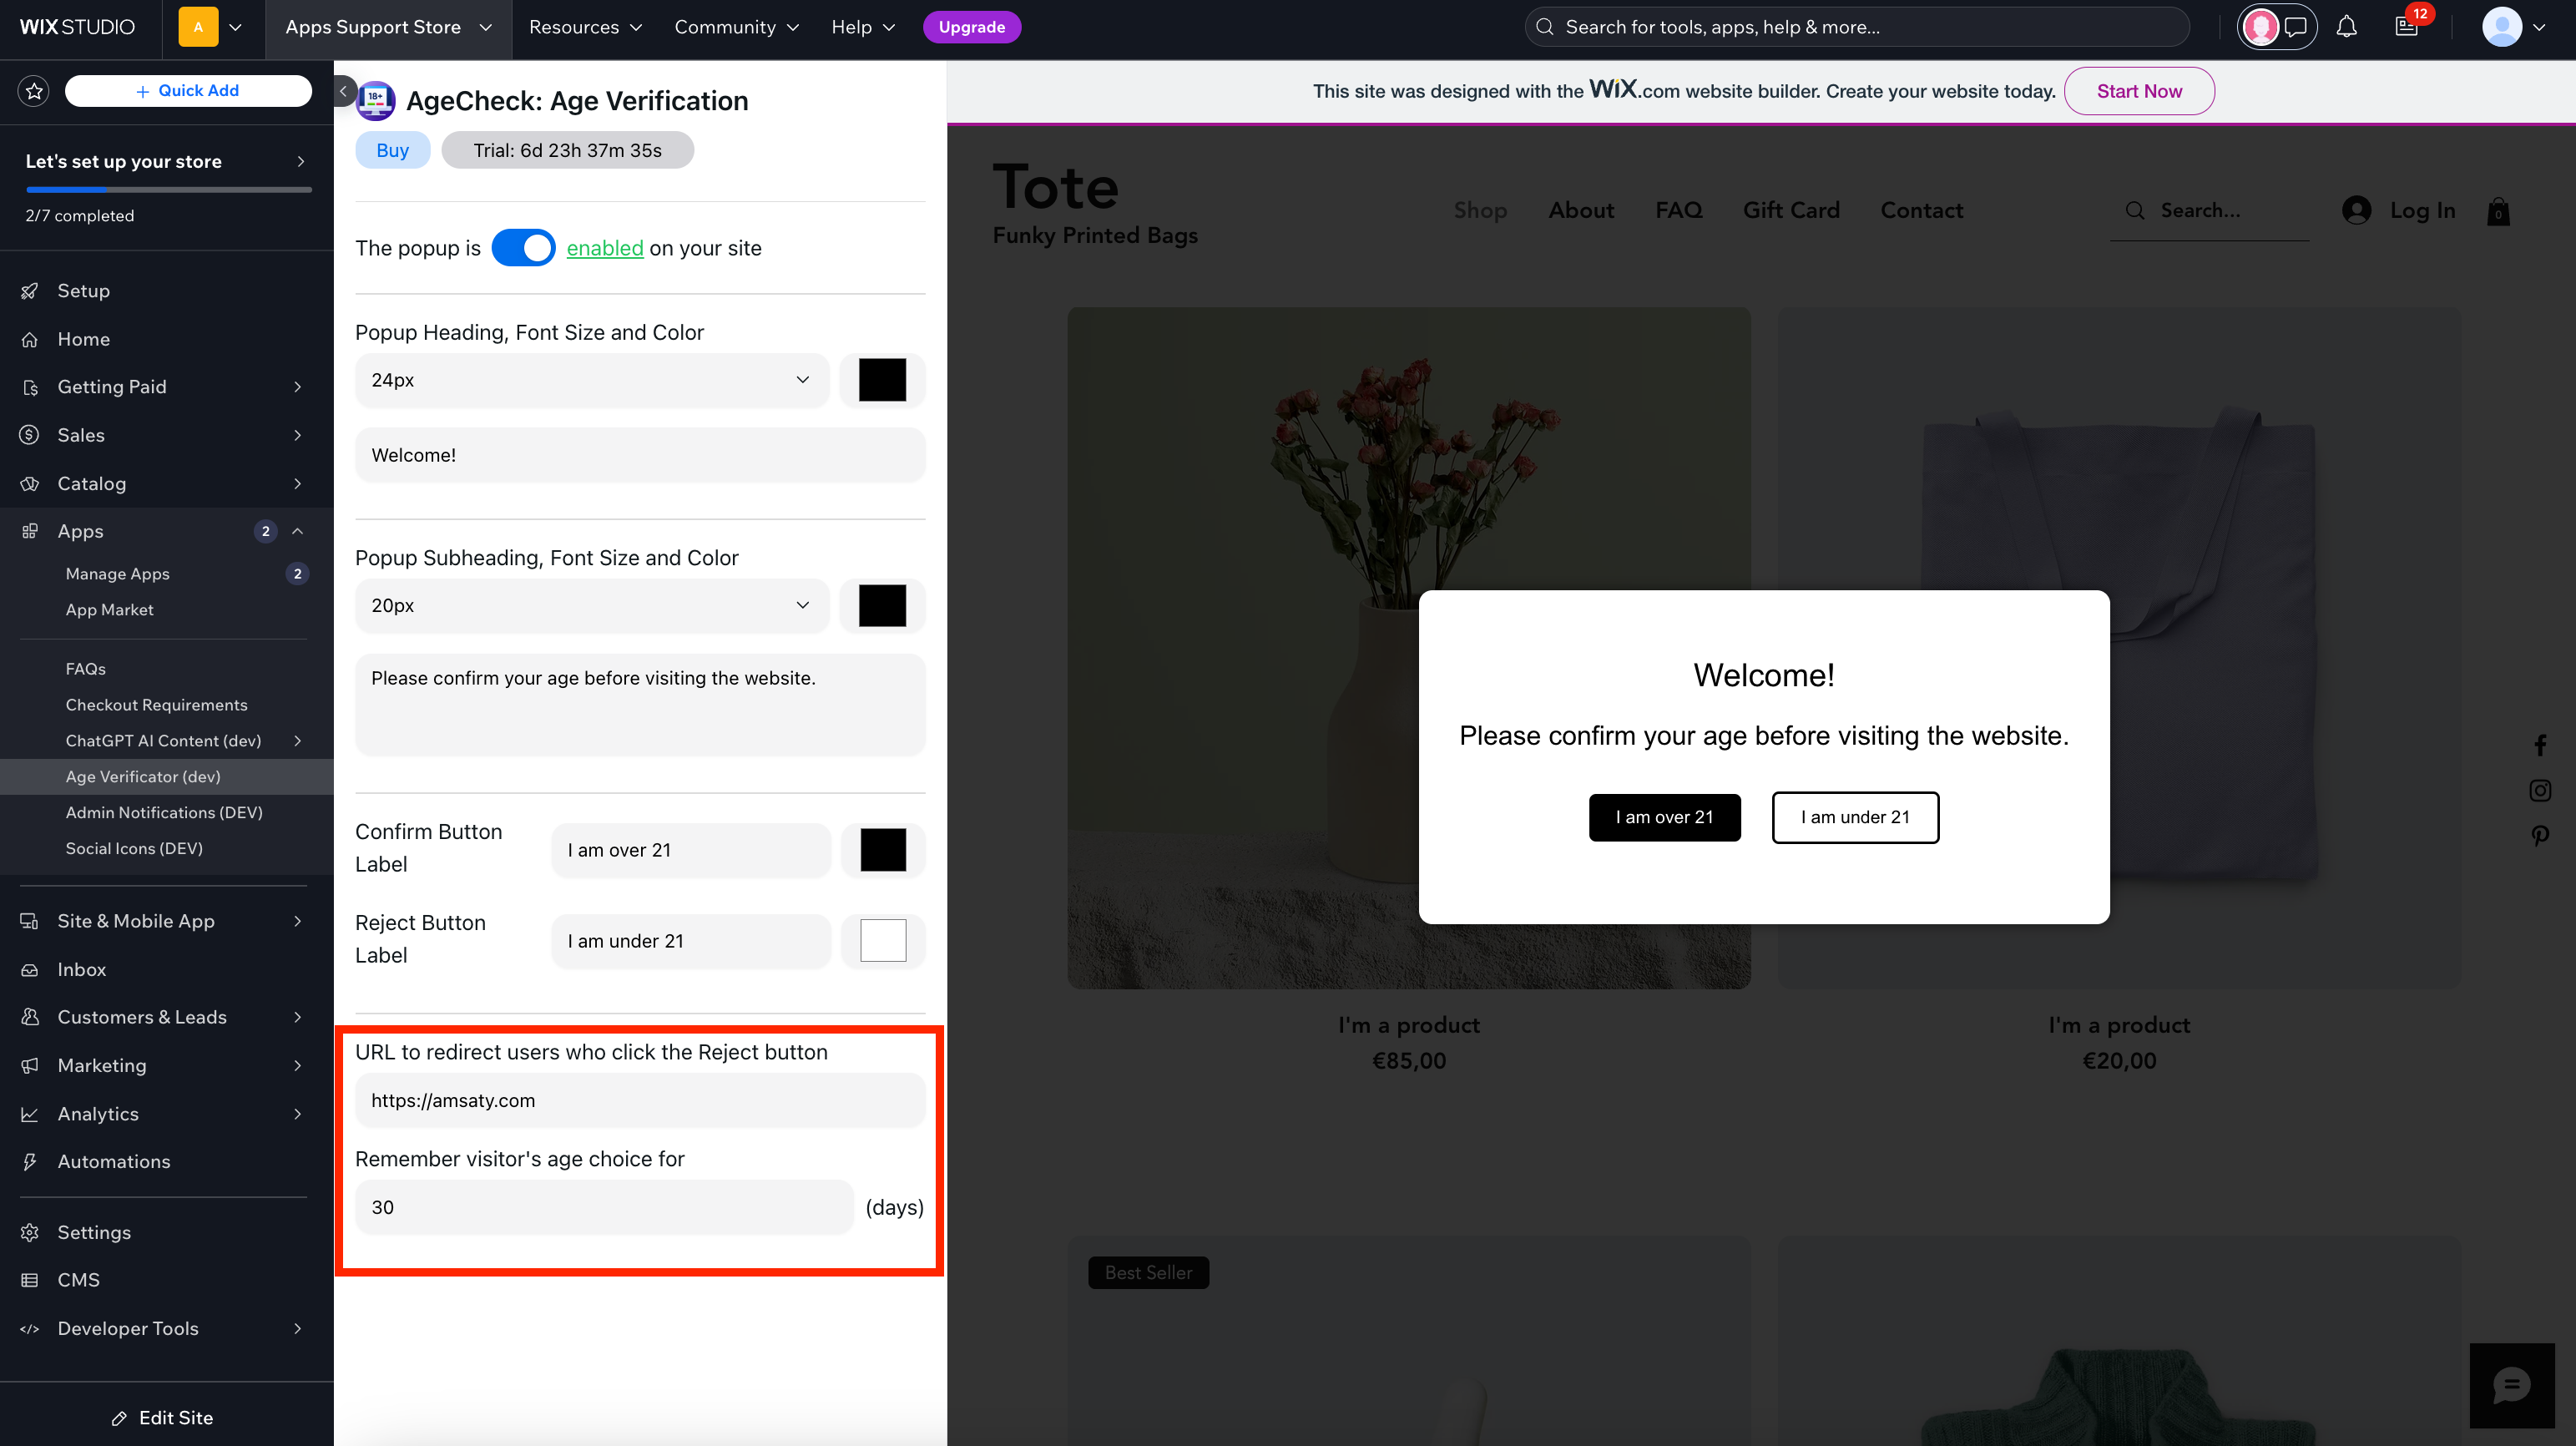The height and width of the screenshot is (1446, 2576).
Task: Click the Analytics chart icon
Action: click(30, 1114)
